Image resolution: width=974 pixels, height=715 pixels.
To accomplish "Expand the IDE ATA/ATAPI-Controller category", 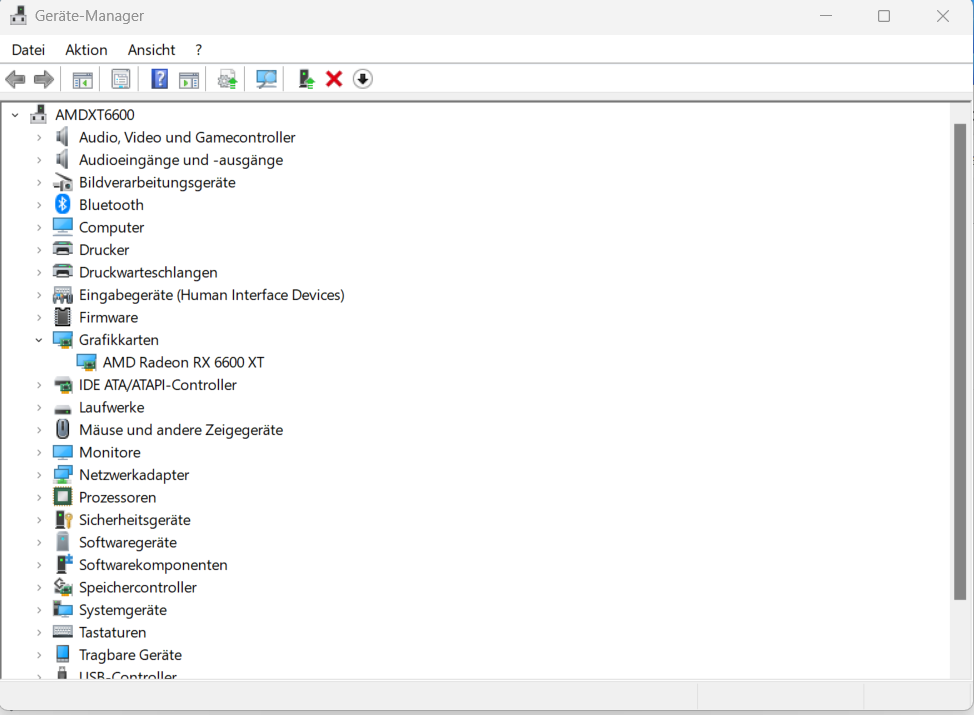I will (x=39, y=385).
